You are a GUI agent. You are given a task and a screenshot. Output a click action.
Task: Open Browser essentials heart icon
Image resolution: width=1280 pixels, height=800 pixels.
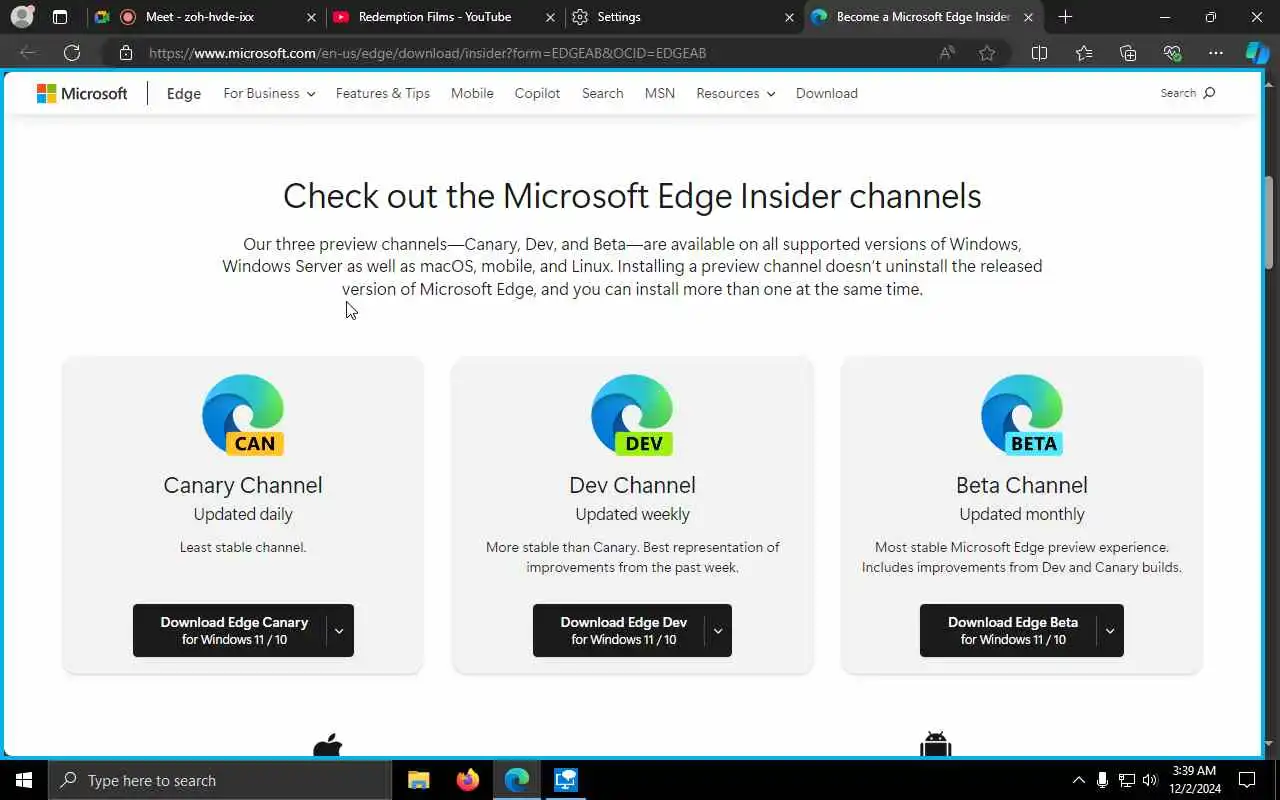click(1172, 53)
